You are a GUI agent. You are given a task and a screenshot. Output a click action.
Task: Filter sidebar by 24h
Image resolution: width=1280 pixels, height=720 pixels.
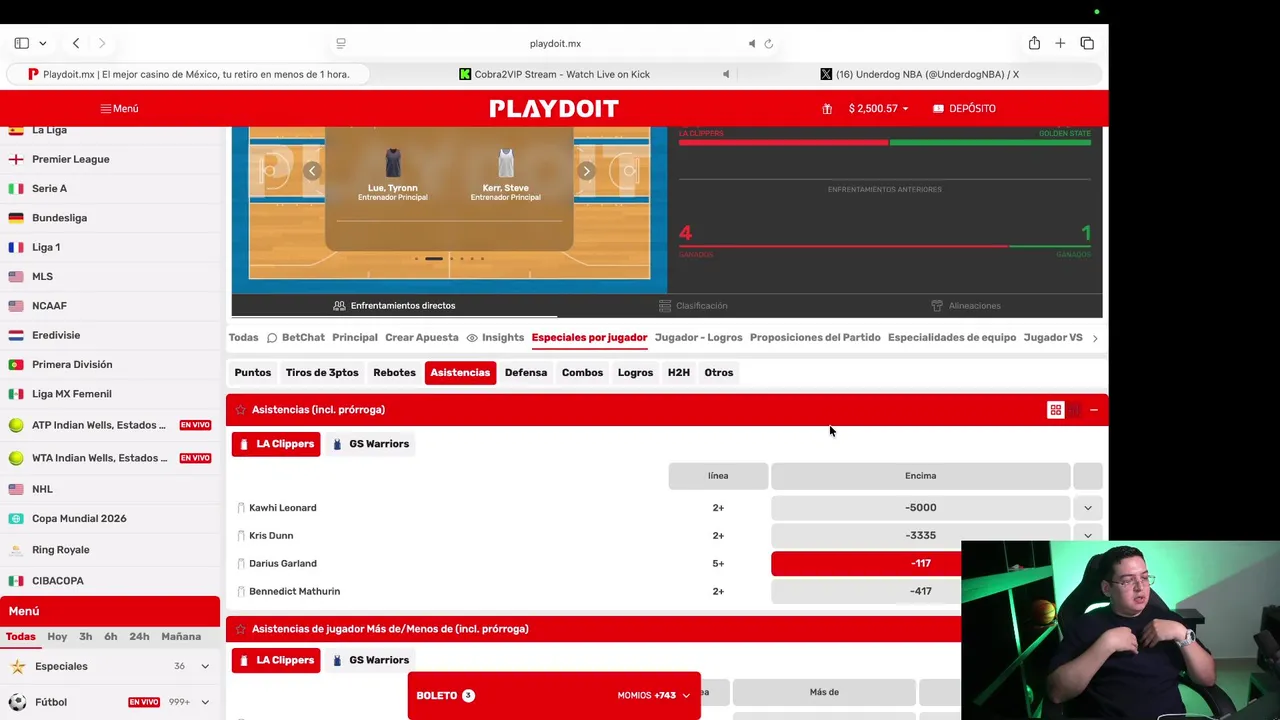139,636
